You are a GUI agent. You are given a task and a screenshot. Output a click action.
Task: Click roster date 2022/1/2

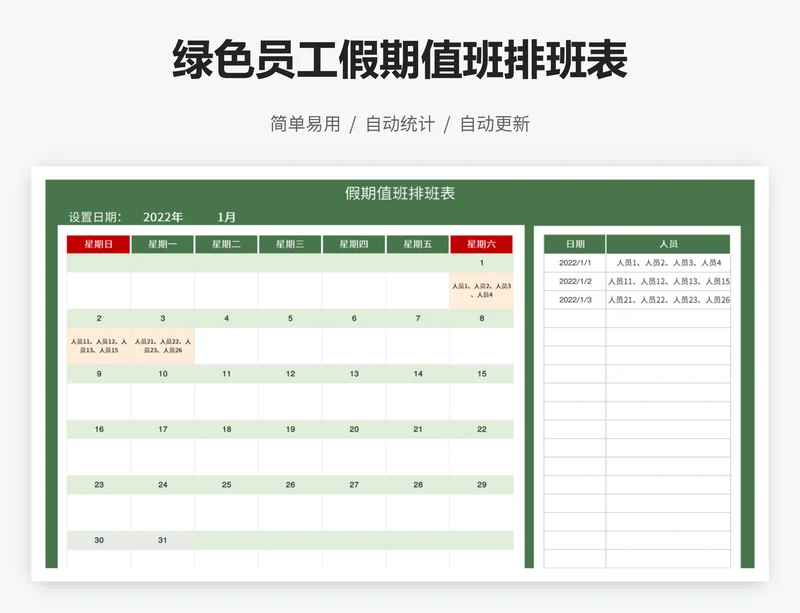575,281
